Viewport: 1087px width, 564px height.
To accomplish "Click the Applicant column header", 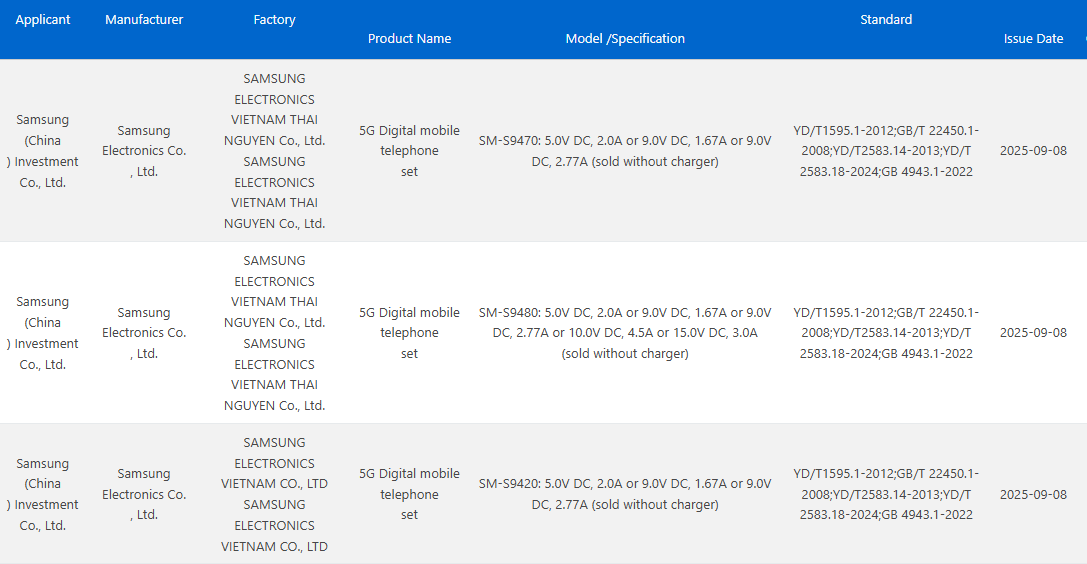I will tap(43, 20).
